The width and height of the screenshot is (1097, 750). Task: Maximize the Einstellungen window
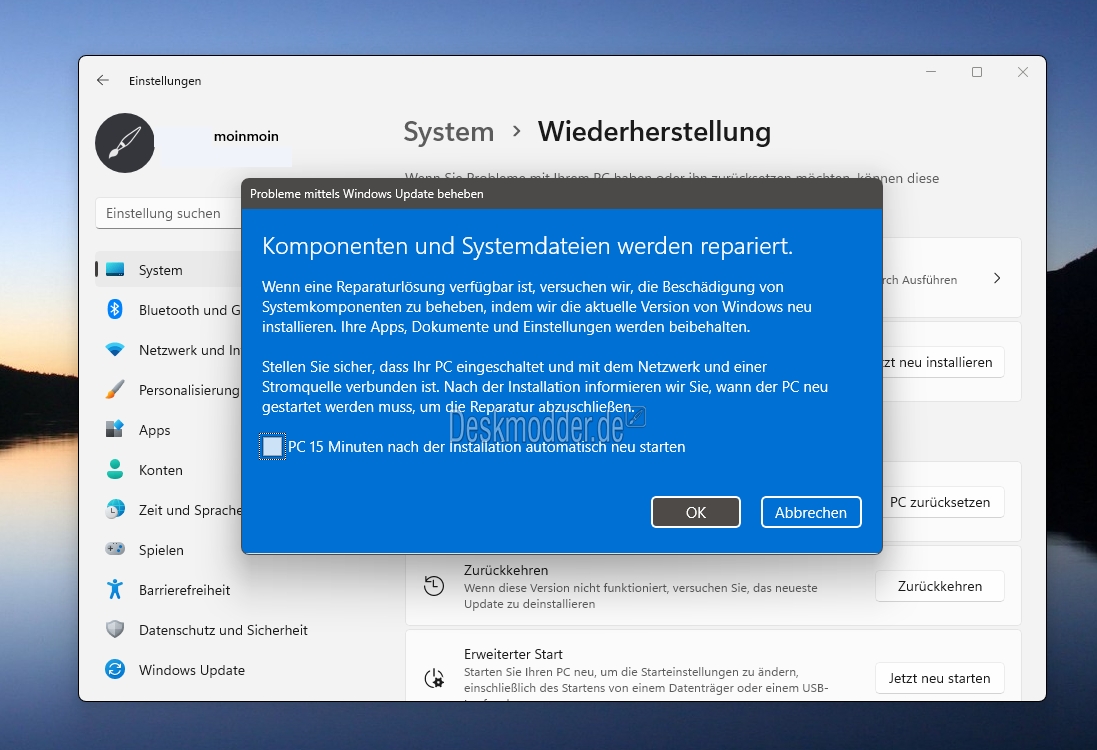[x=977, y=72]
